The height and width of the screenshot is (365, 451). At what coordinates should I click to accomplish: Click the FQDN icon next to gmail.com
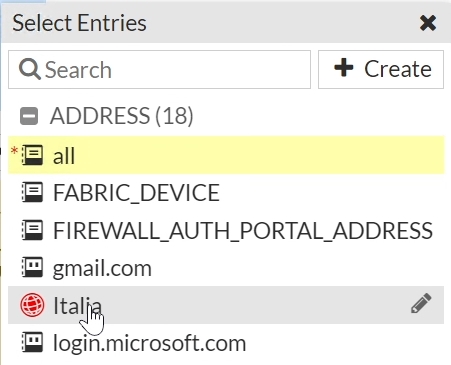32,267
